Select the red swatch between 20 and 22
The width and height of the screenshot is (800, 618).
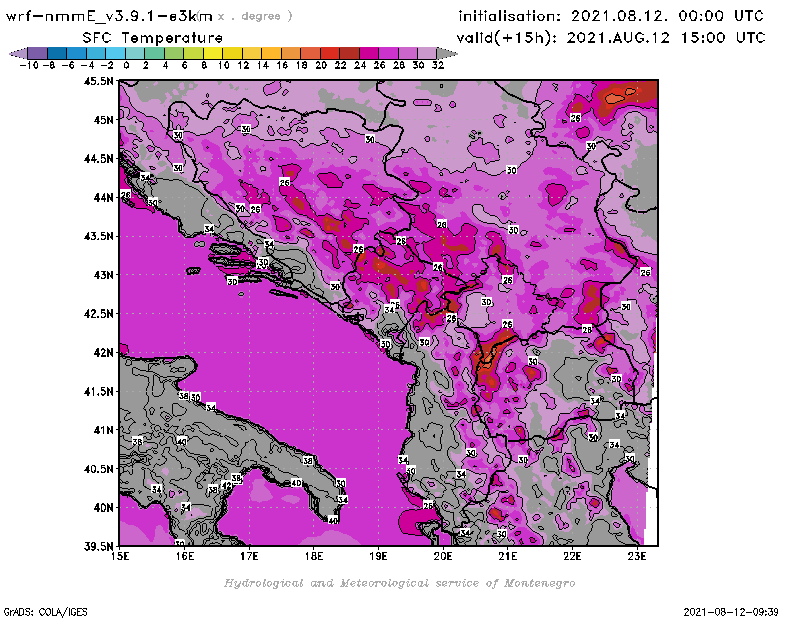(x=330, y=53)
